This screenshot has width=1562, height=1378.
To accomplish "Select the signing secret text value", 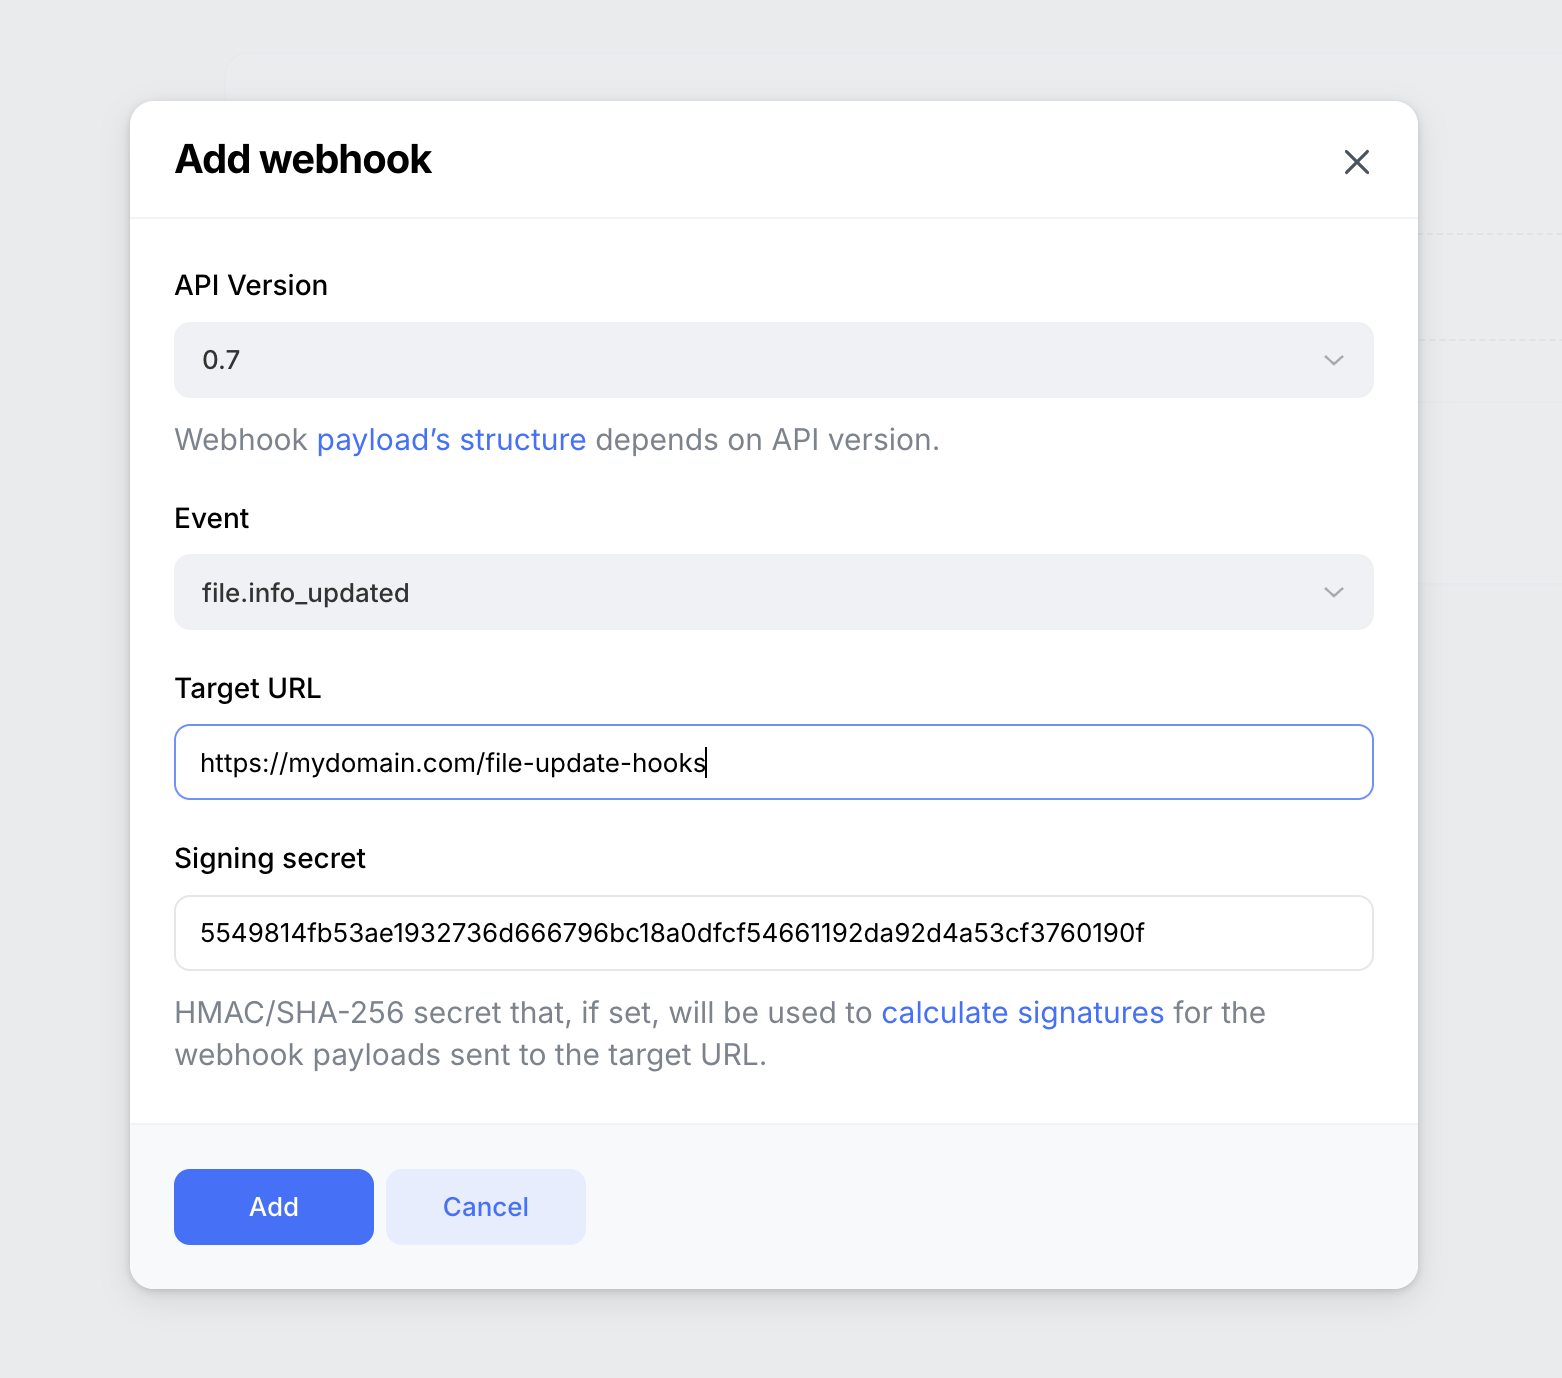I will point(672,933).
